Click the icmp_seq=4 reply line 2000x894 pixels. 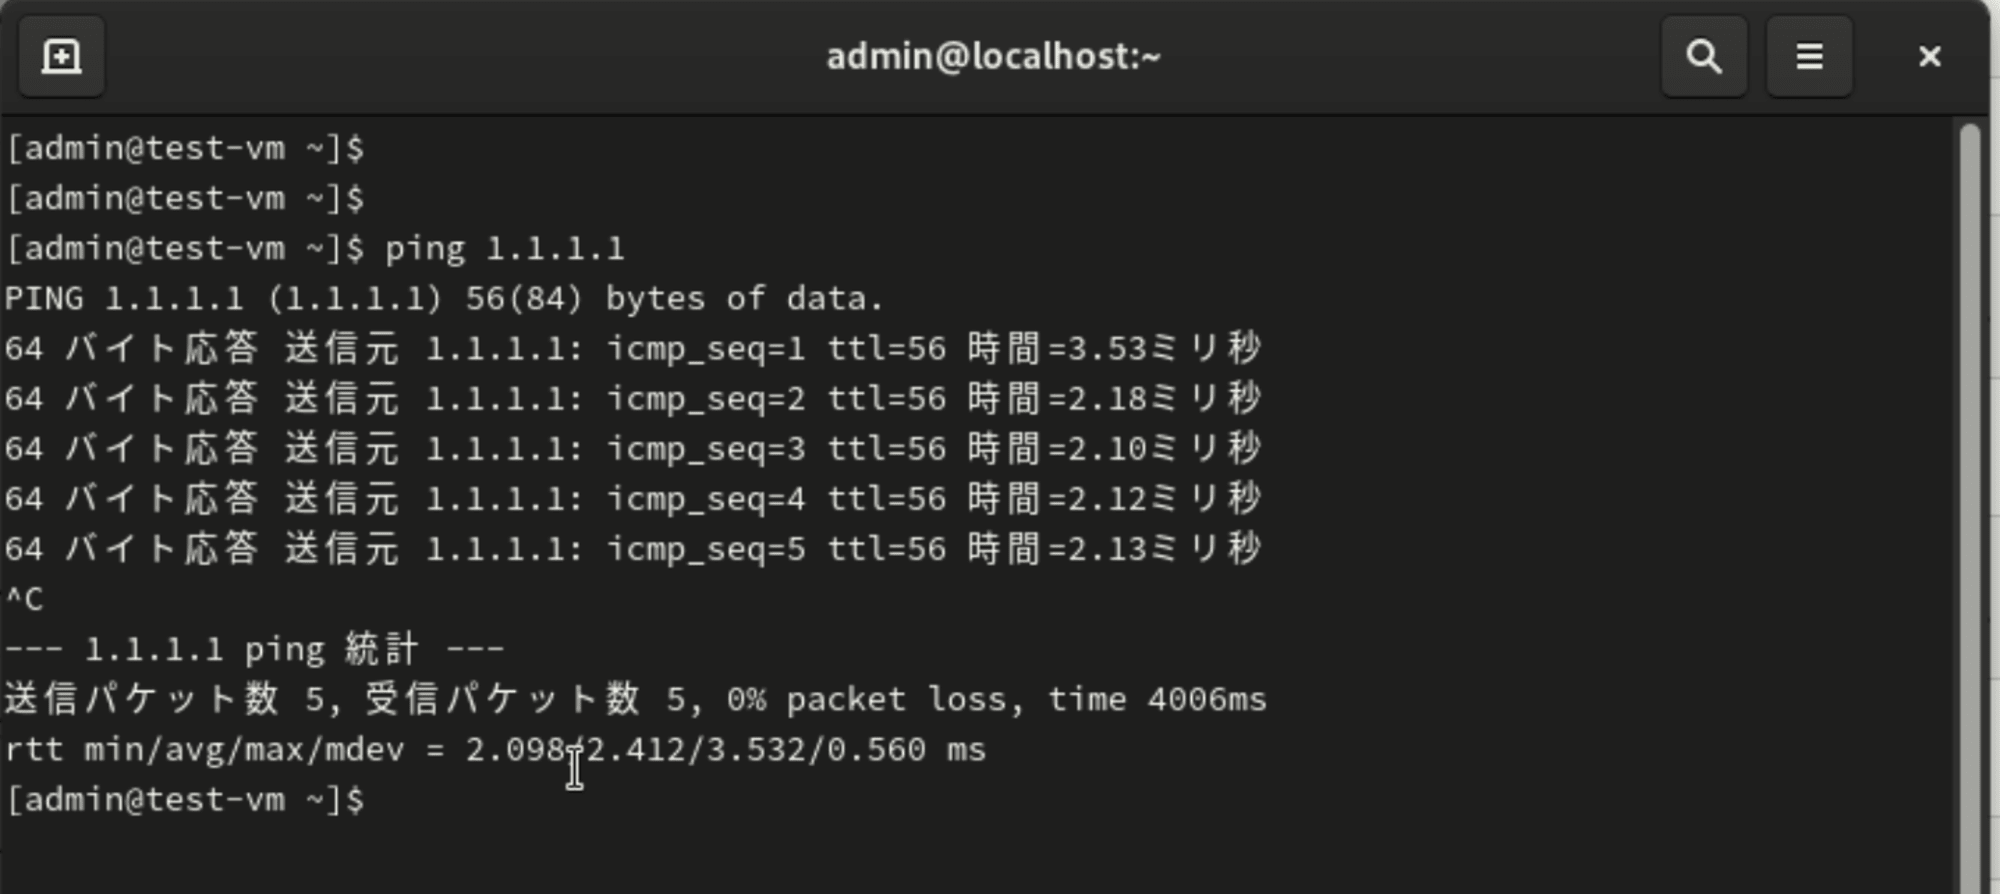[x=633, y=499]
